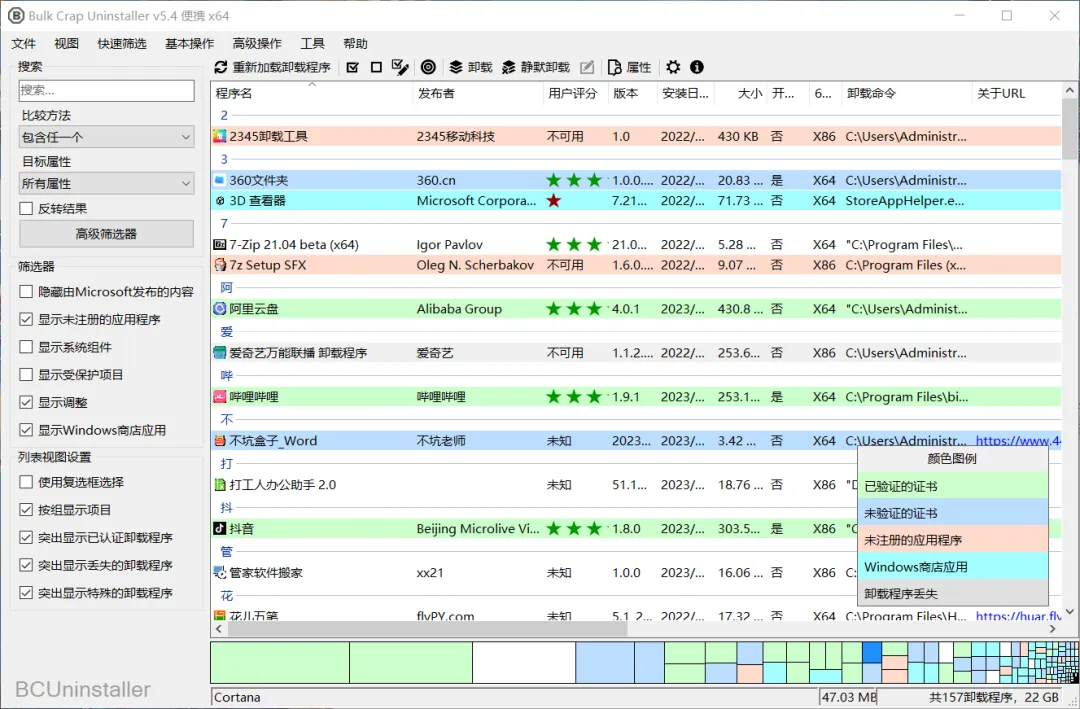Click the 360文件夹 app icon
1080x709 pixels.
220,181
